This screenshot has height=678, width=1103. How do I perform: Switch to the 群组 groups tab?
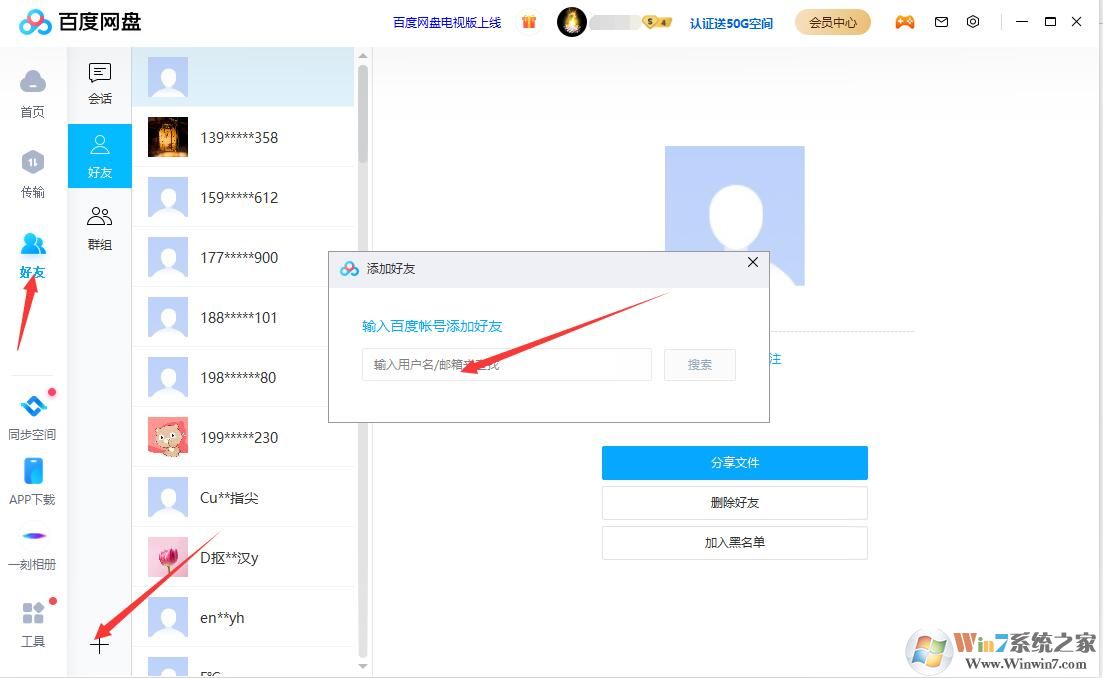pyautogui.click(x=99, y=228)
